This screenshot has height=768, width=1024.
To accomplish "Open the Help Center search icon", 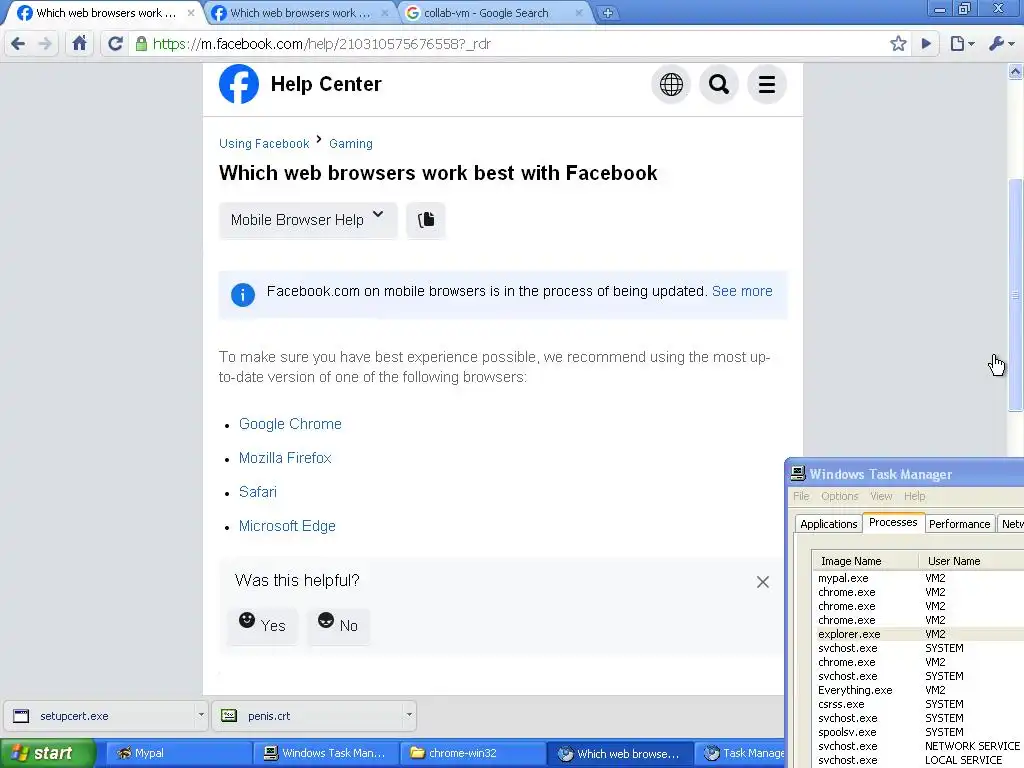I will tap(718, 84).
